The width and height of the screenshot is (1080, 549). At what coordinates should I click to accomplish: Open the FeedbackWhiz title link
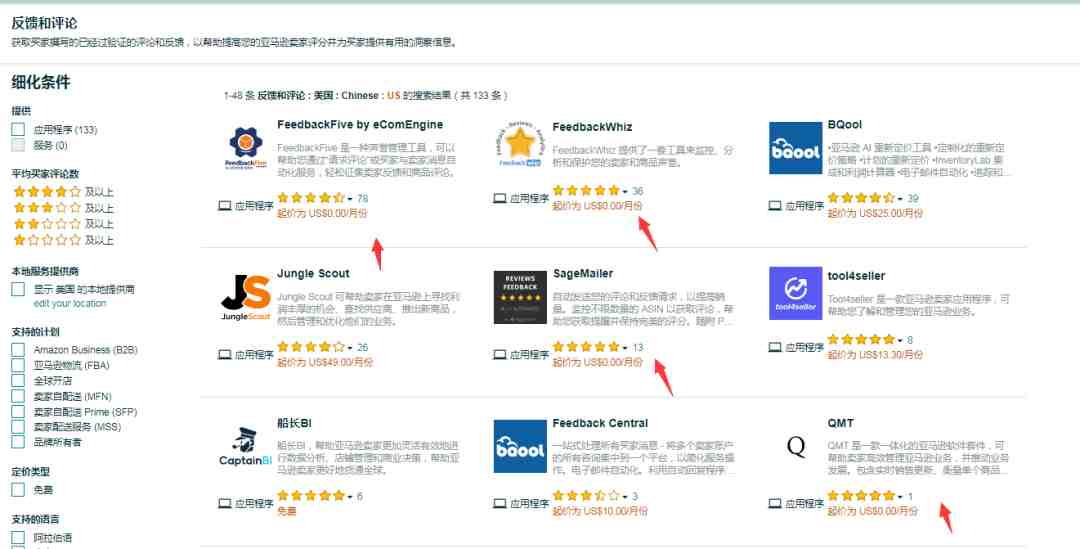pos(592,127)
